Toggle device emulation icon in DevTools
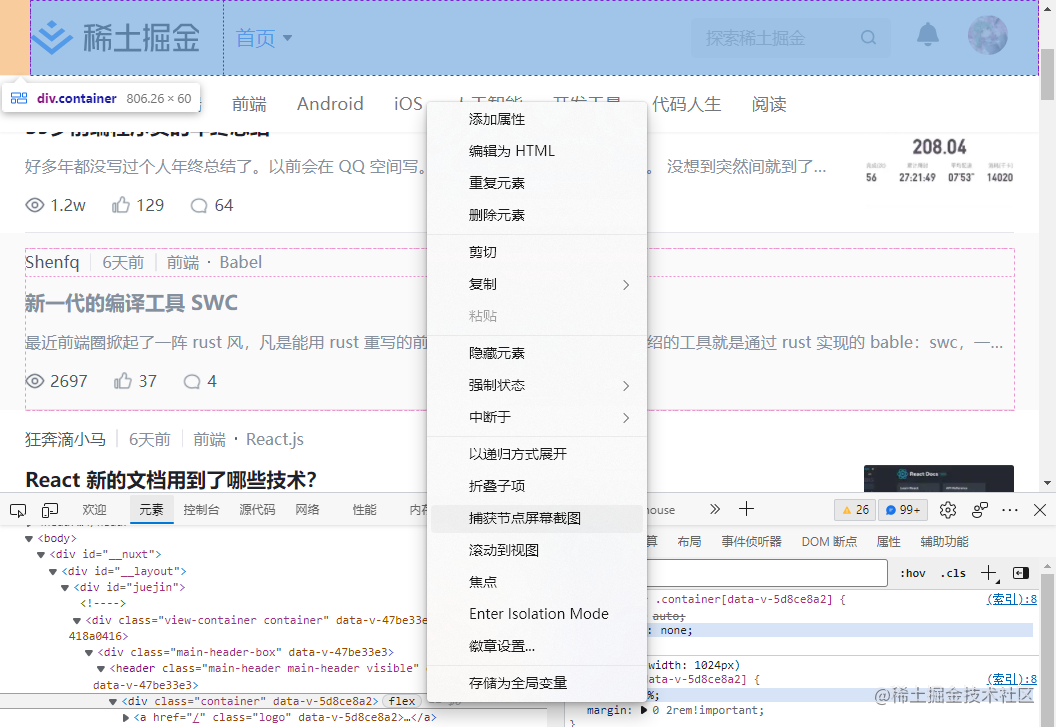The image size is (1056, 727). [50, 510]
